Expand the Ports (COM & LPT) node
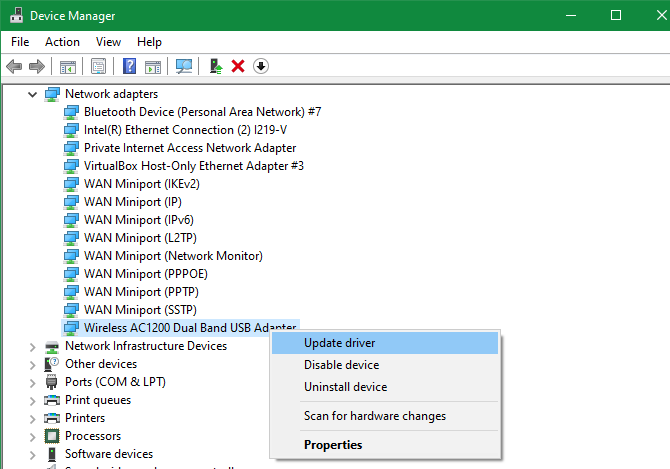Viewport: 670px width, 469px height. tap(32, 383)
